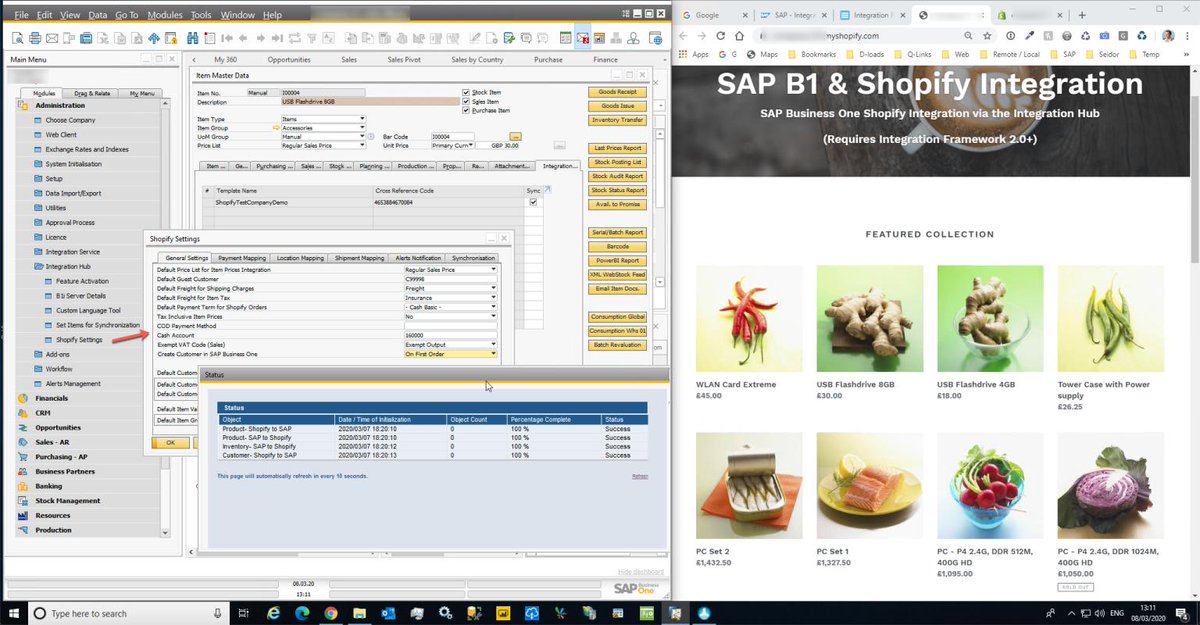Click the Goods Receipt button
This screenshot has height=625, width=1200.
click(x=617, y=92)
